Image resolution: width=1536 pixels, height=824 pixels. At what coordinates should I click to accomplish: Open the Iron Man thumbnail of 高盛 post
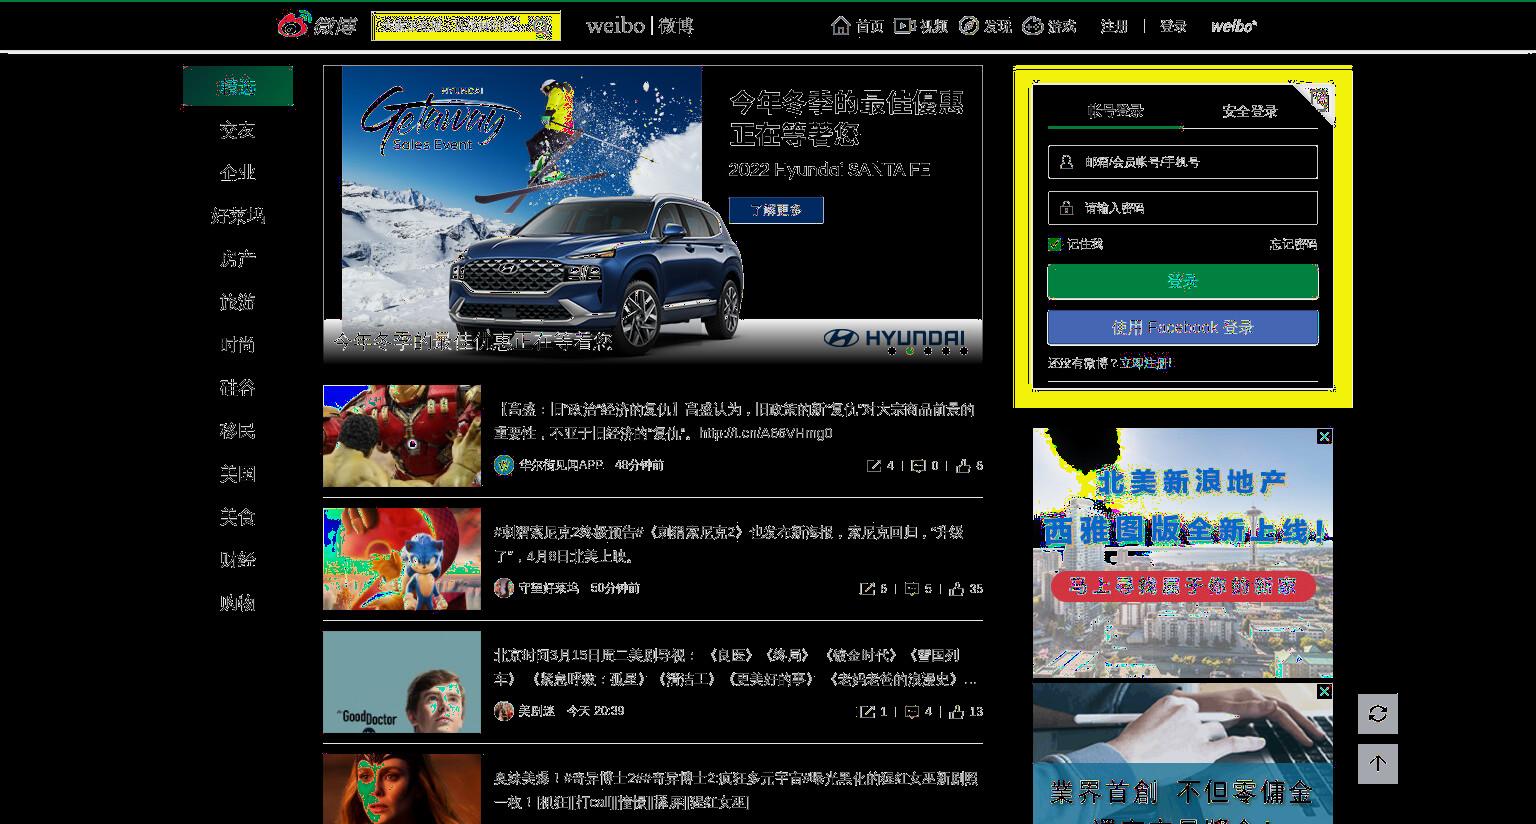pos(402,436)
